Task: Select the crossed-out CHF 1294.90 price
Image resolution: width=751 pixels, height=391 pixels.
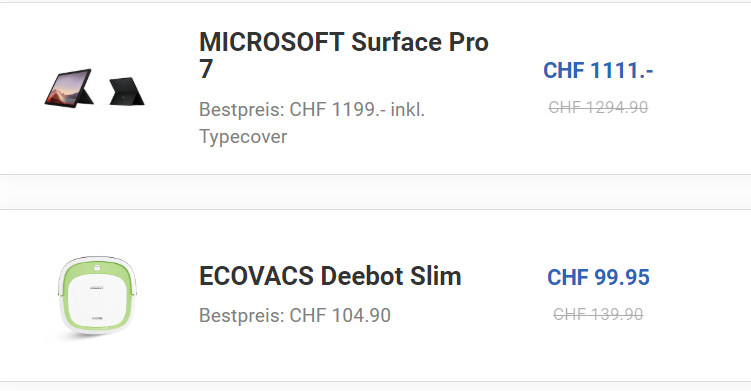Action: pyautogui.click(x=598, y=107)
